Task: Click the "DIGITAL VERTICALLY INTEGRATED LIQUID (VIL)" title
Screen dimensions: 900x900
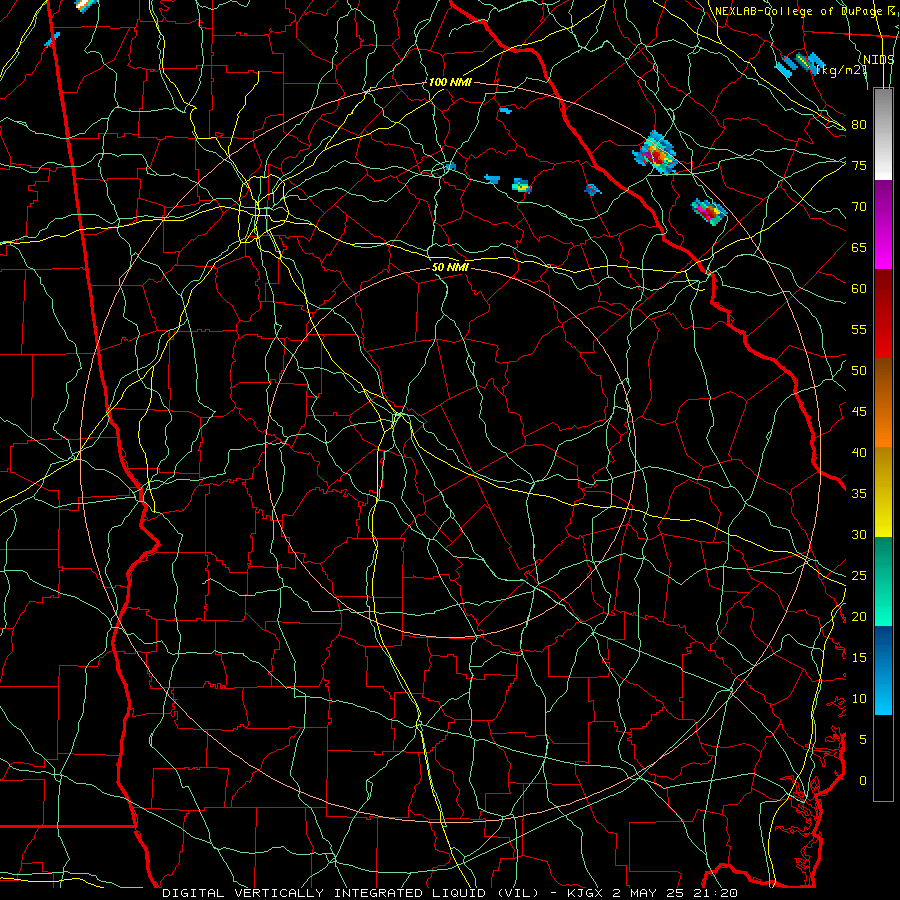Action: point(351,893)
